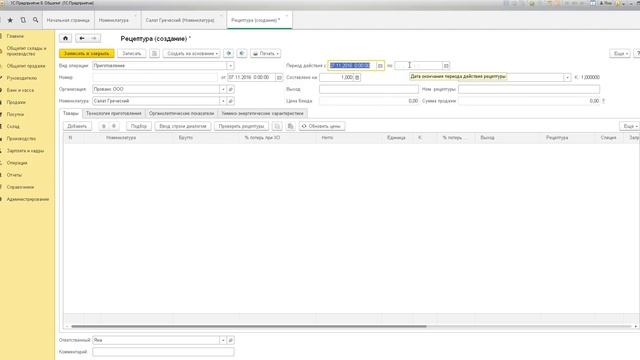Open the top Еще menu
Image resolution: width=640 pixels, height=360 pixels.
coord(620,53)
